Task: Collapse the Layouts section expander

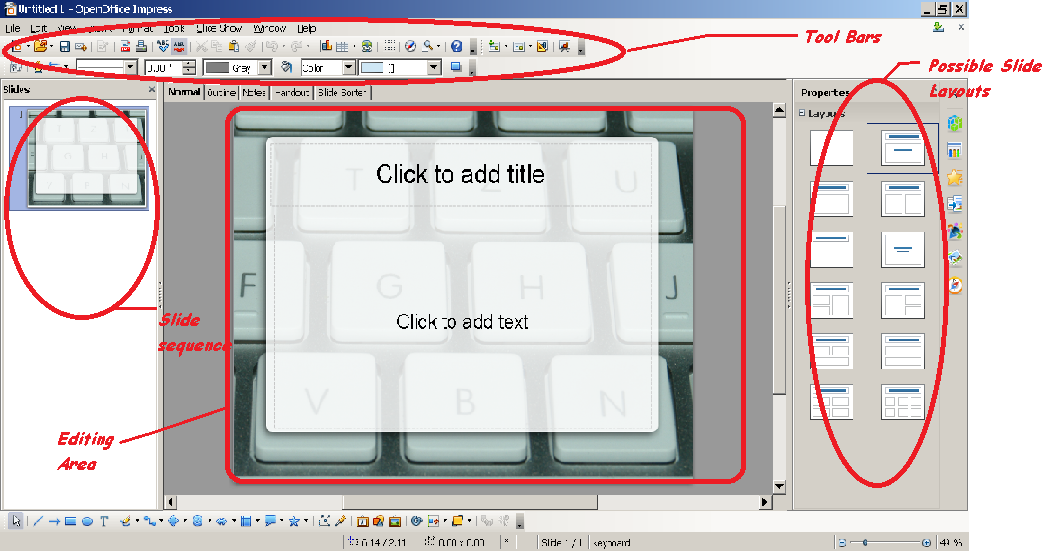Action: pos(802,113)
